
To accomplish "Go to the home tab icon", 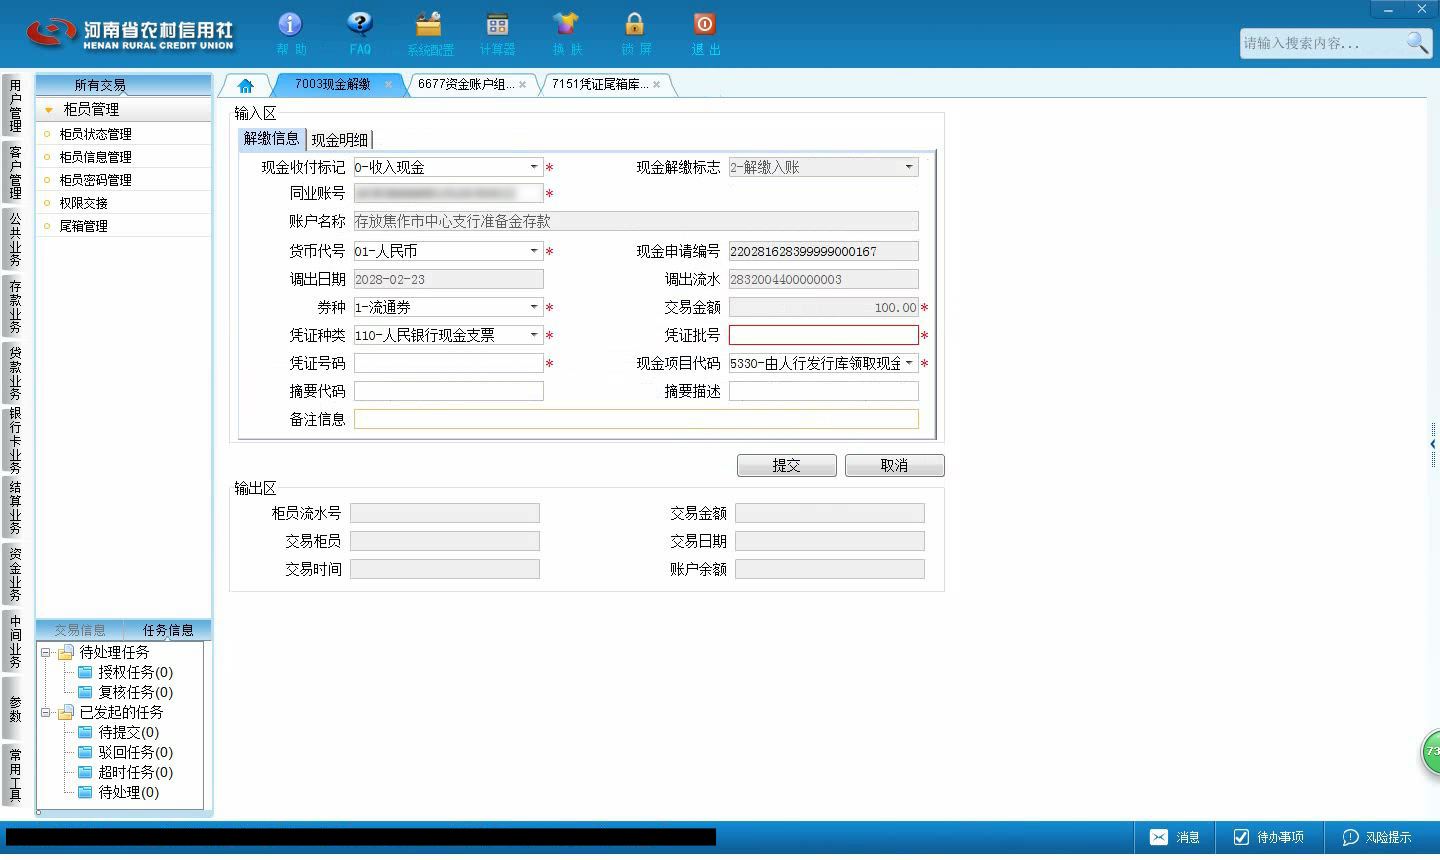I will point(246,85).
